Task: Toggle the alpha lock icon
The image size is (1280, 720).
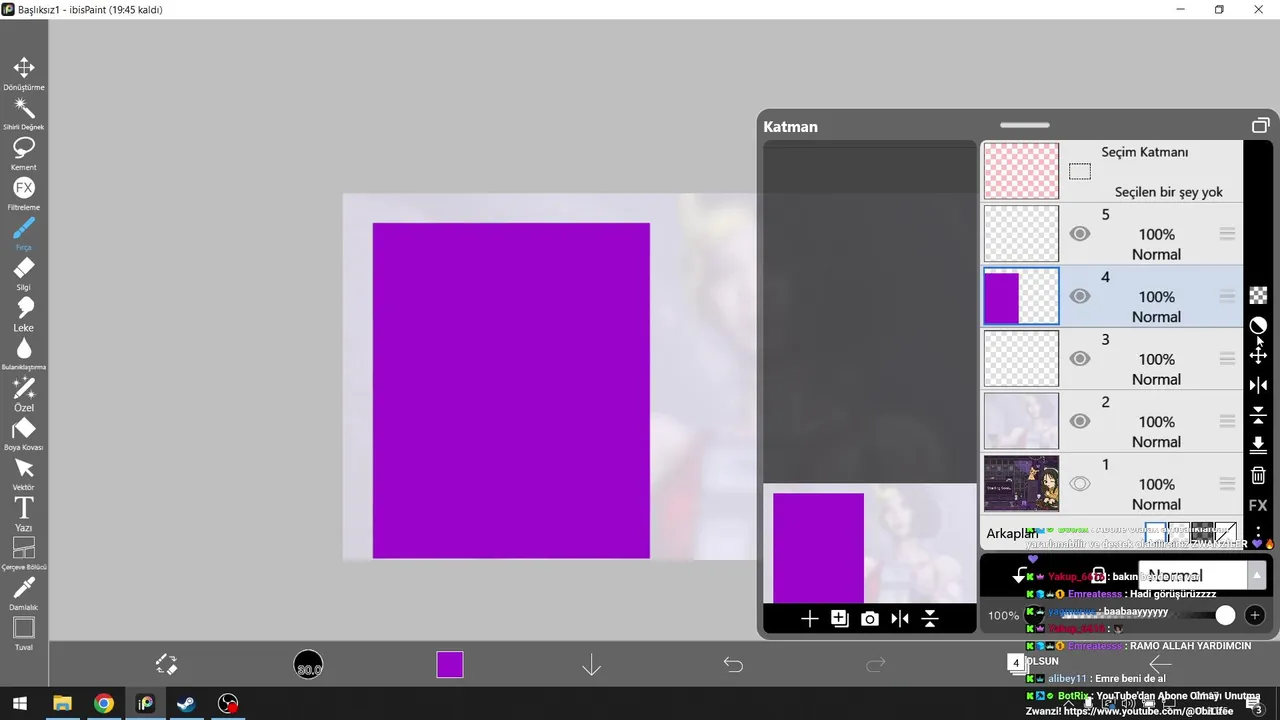Action: pos(1098,575)
